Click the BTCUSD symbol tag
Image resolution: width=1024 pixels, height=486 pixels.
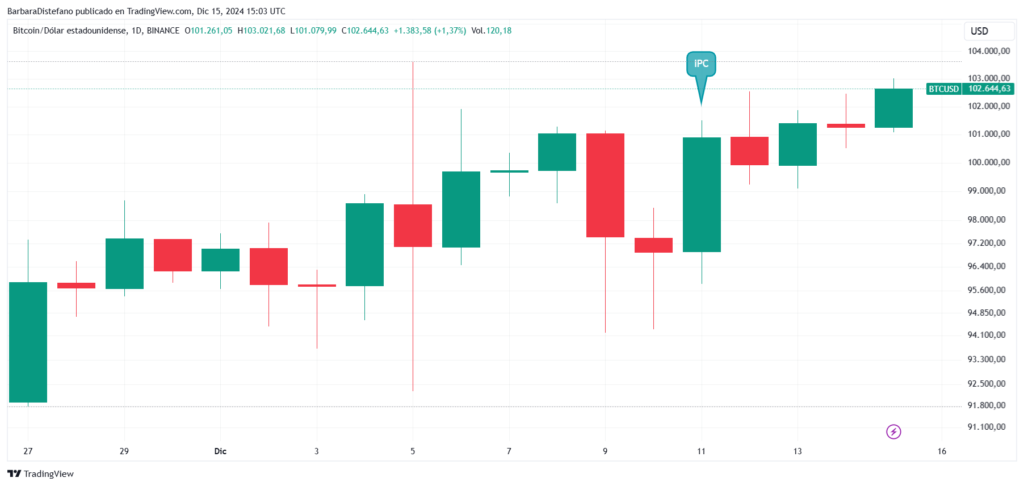[943, 89]
